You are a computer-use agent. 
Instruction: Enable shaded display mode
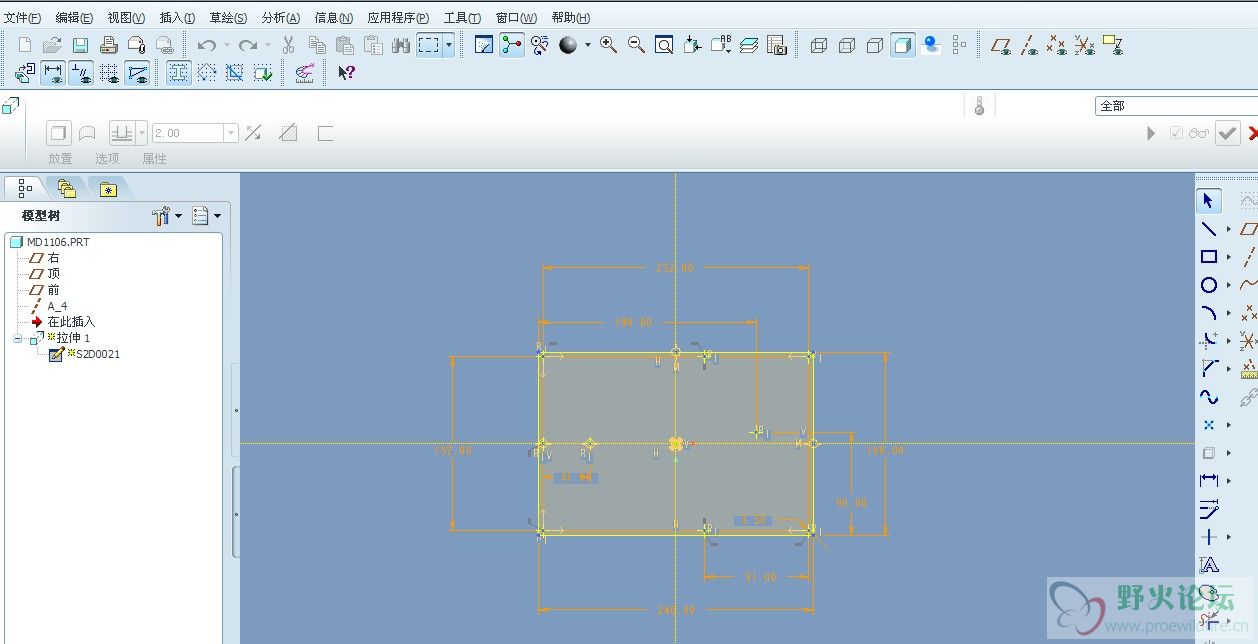903,45
